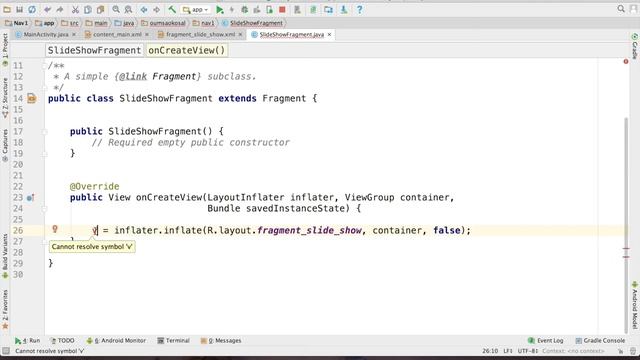
Task: Click the Find magnifier icon
Action: tap(116, 9)
